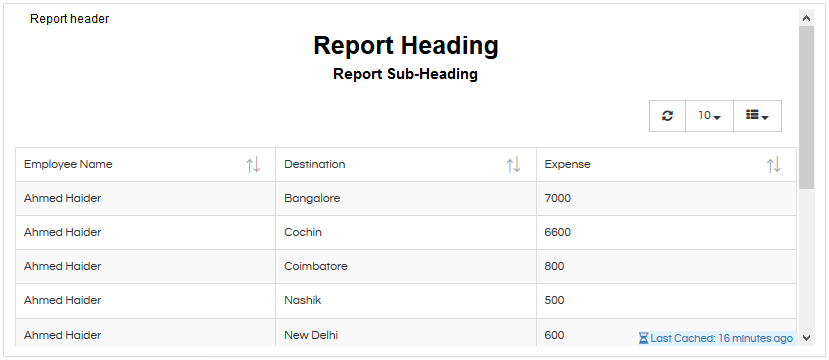Click the hourglass Last Cached icon
The width and height of the screenshot is (829, 360).
tap(643, 338)
